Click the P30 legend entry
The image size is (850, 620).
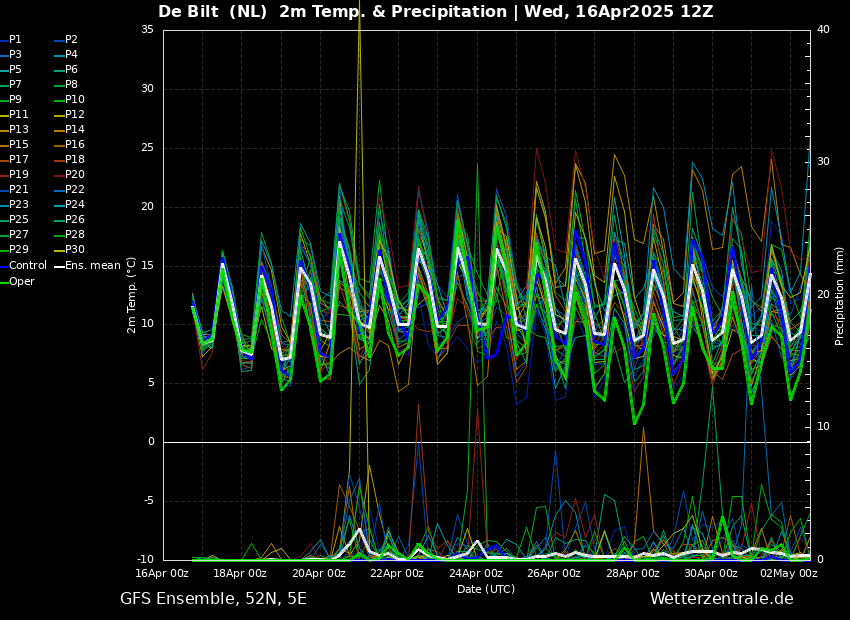(x=74, y=250)
